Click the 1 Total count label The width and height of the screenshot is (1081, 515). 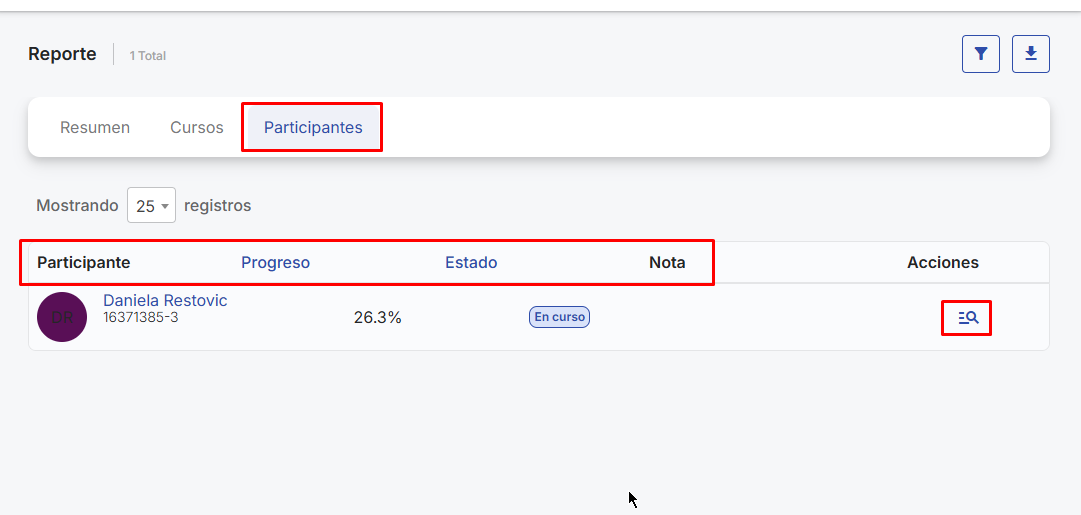pyautogui.click(x=147, y=56)
